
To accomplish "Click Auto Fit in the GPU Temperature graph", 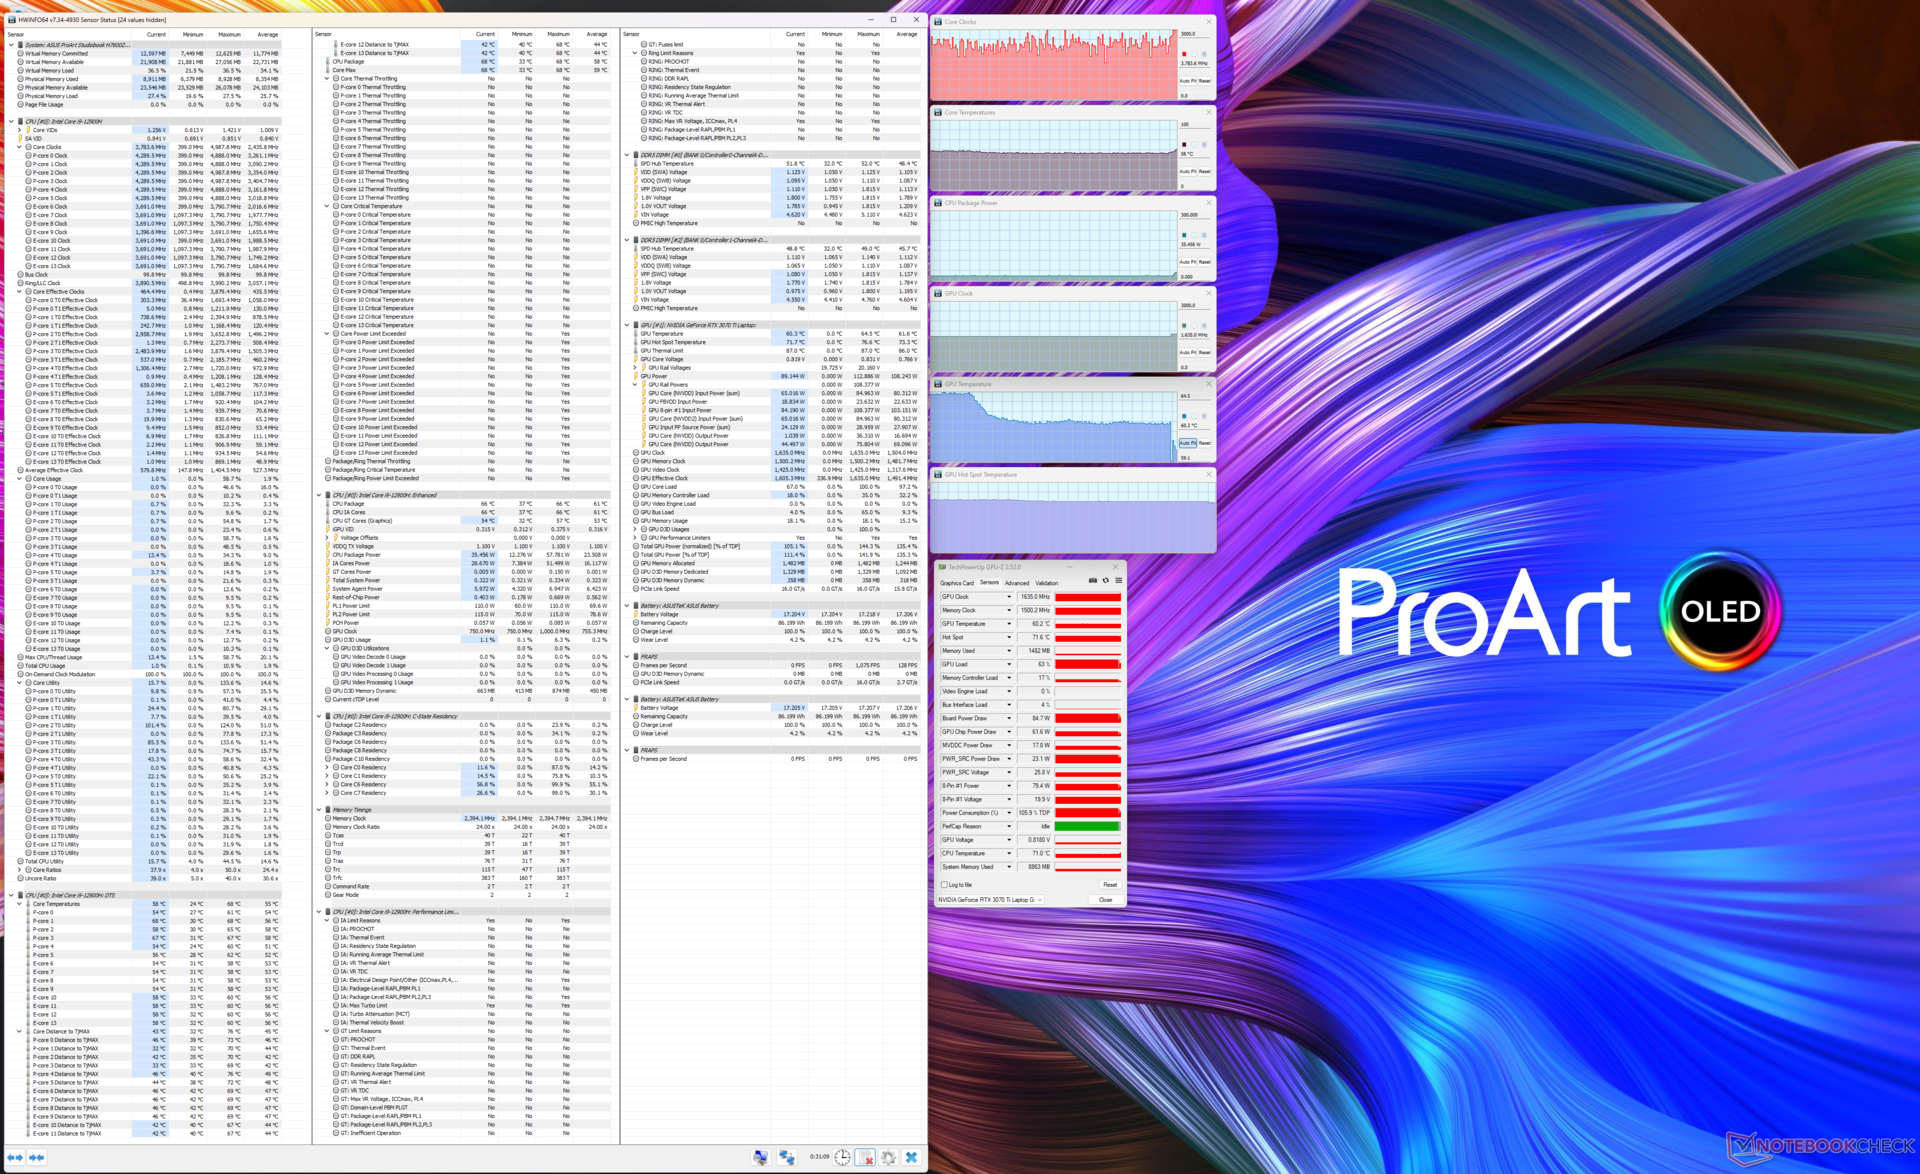I will (1186, 443).
